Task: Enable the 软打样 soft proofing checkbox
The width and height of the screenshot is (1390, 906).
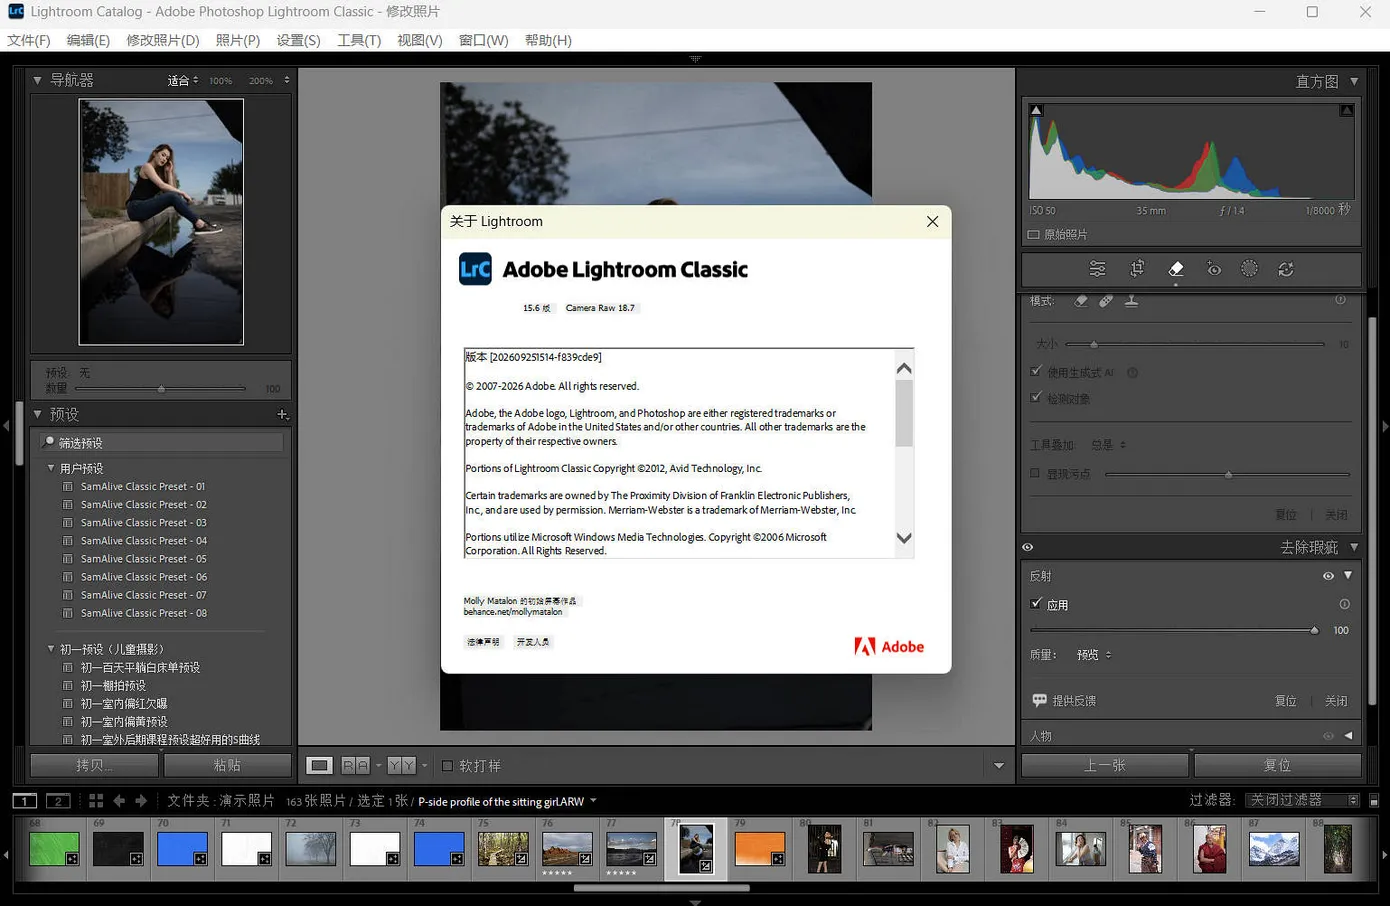Action: [x=447, y=766]
